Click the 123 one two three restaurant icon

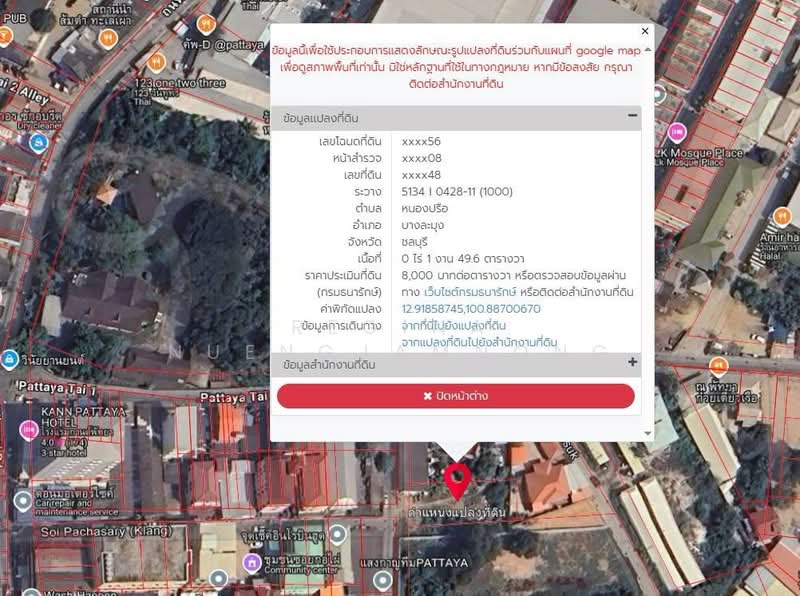pyautogui.click(x=156, y=62)
